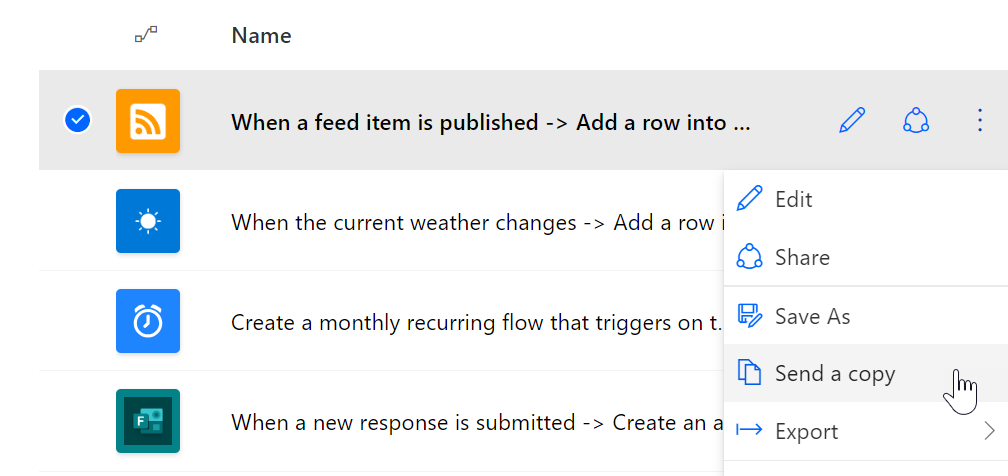1008x476 pixels.
Task: Click the pencil edit icon in selected row
Action: (852, 121)
